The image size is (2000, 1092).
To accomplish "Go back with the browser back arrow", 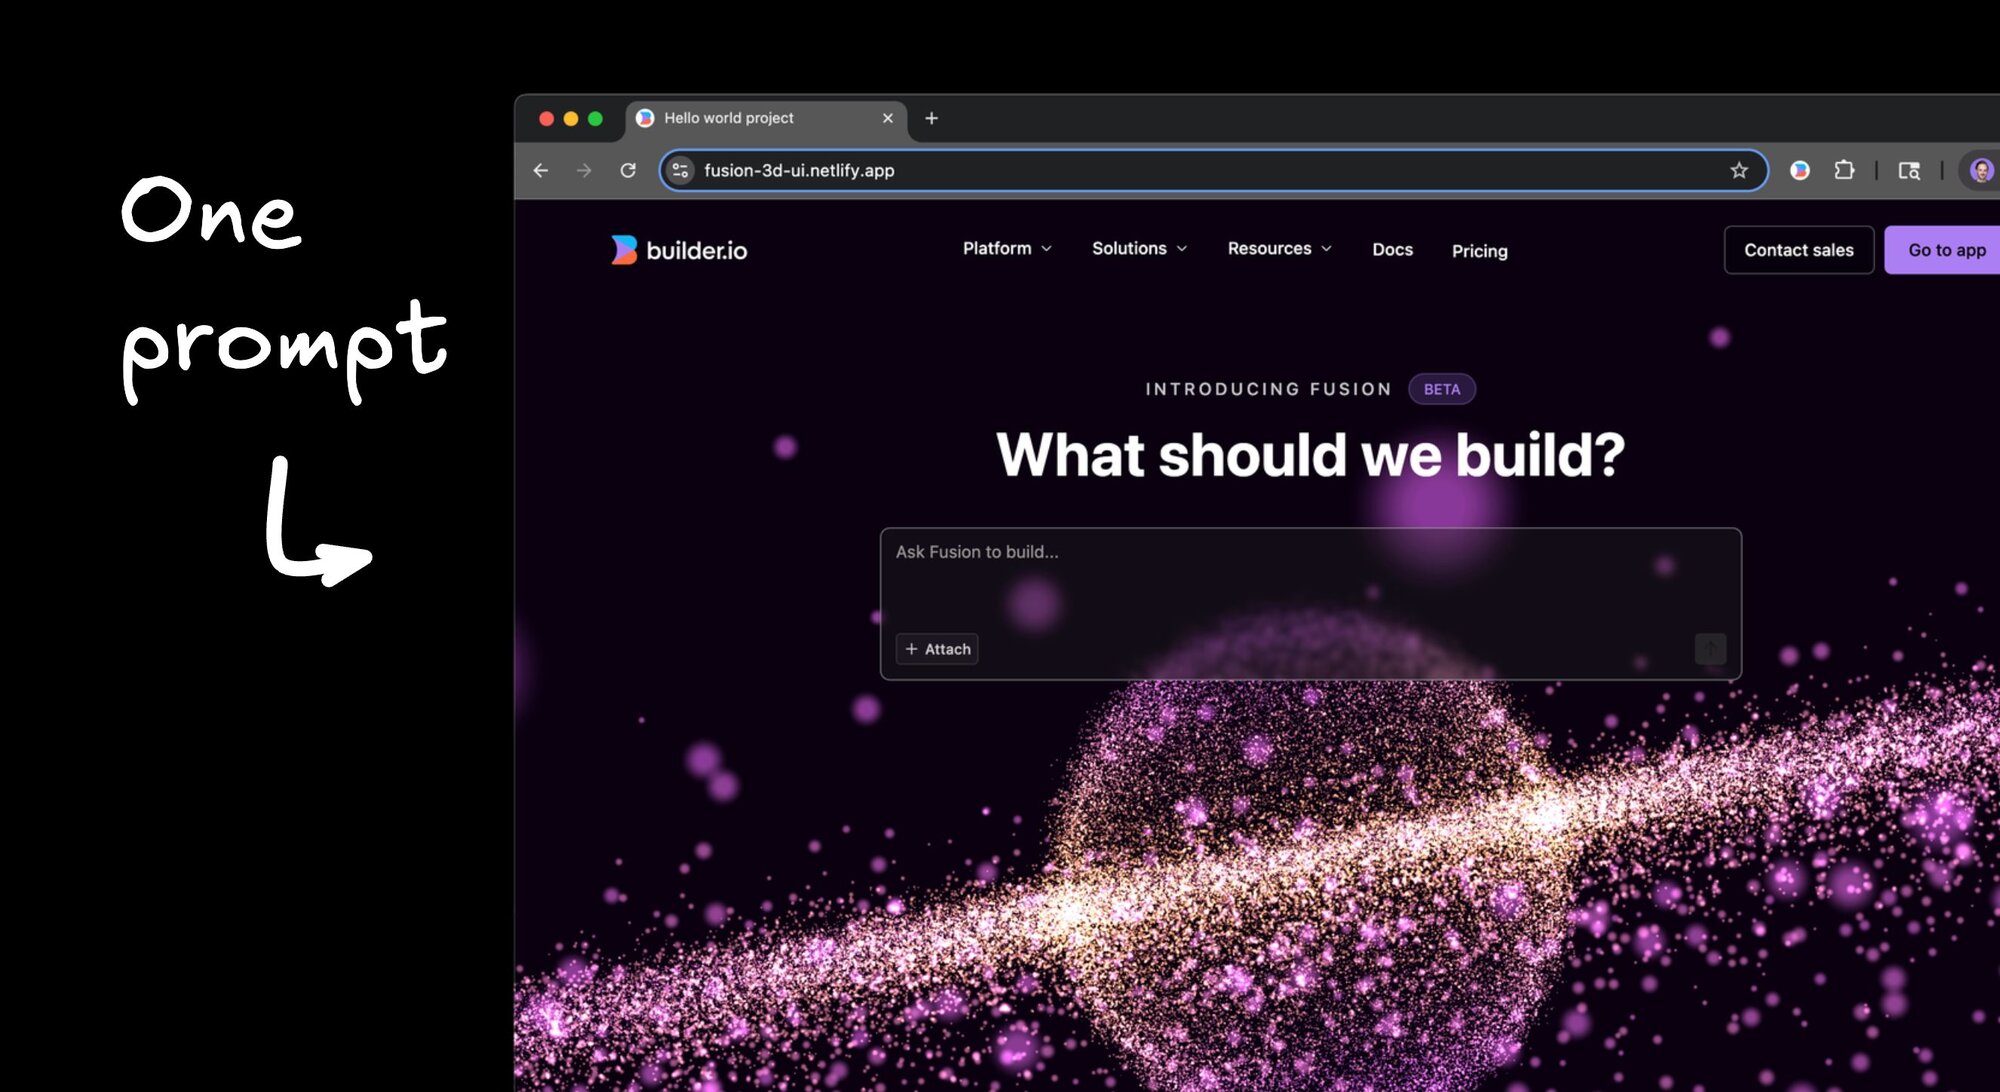I will 541,171.
